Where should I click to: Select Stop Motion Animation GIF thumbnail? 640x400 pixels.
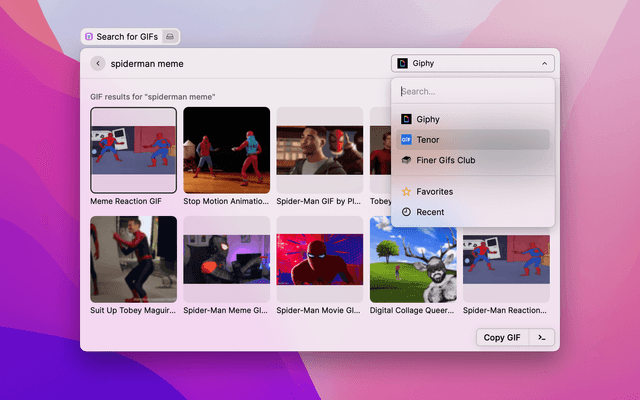(227, 150)
